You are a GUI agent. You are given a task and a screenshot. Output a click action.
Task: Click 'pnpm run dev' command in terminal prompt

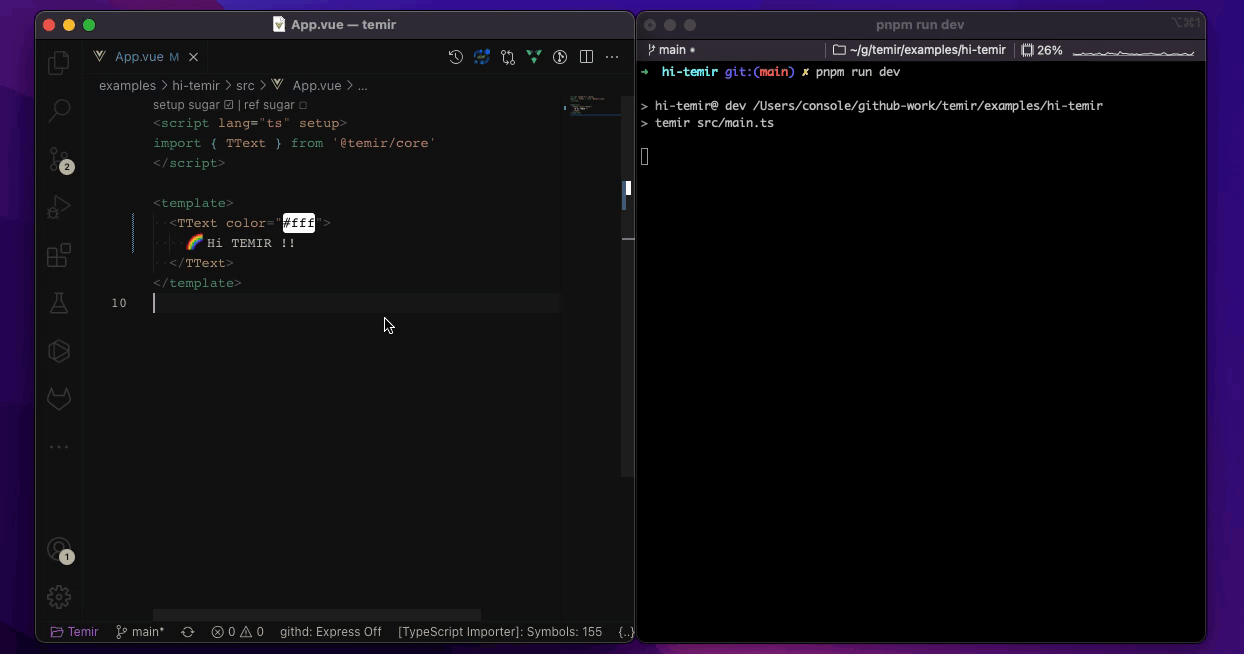(x=858, y=72)
